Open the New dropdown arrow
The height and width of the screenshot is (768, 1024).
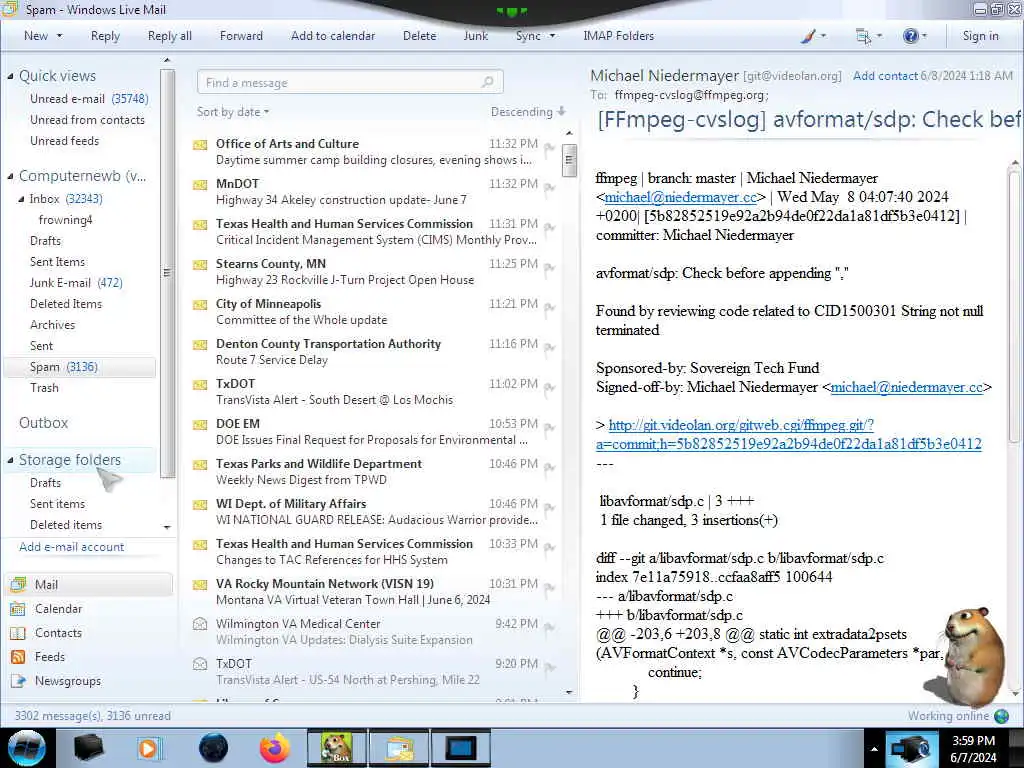click(59, 36)
